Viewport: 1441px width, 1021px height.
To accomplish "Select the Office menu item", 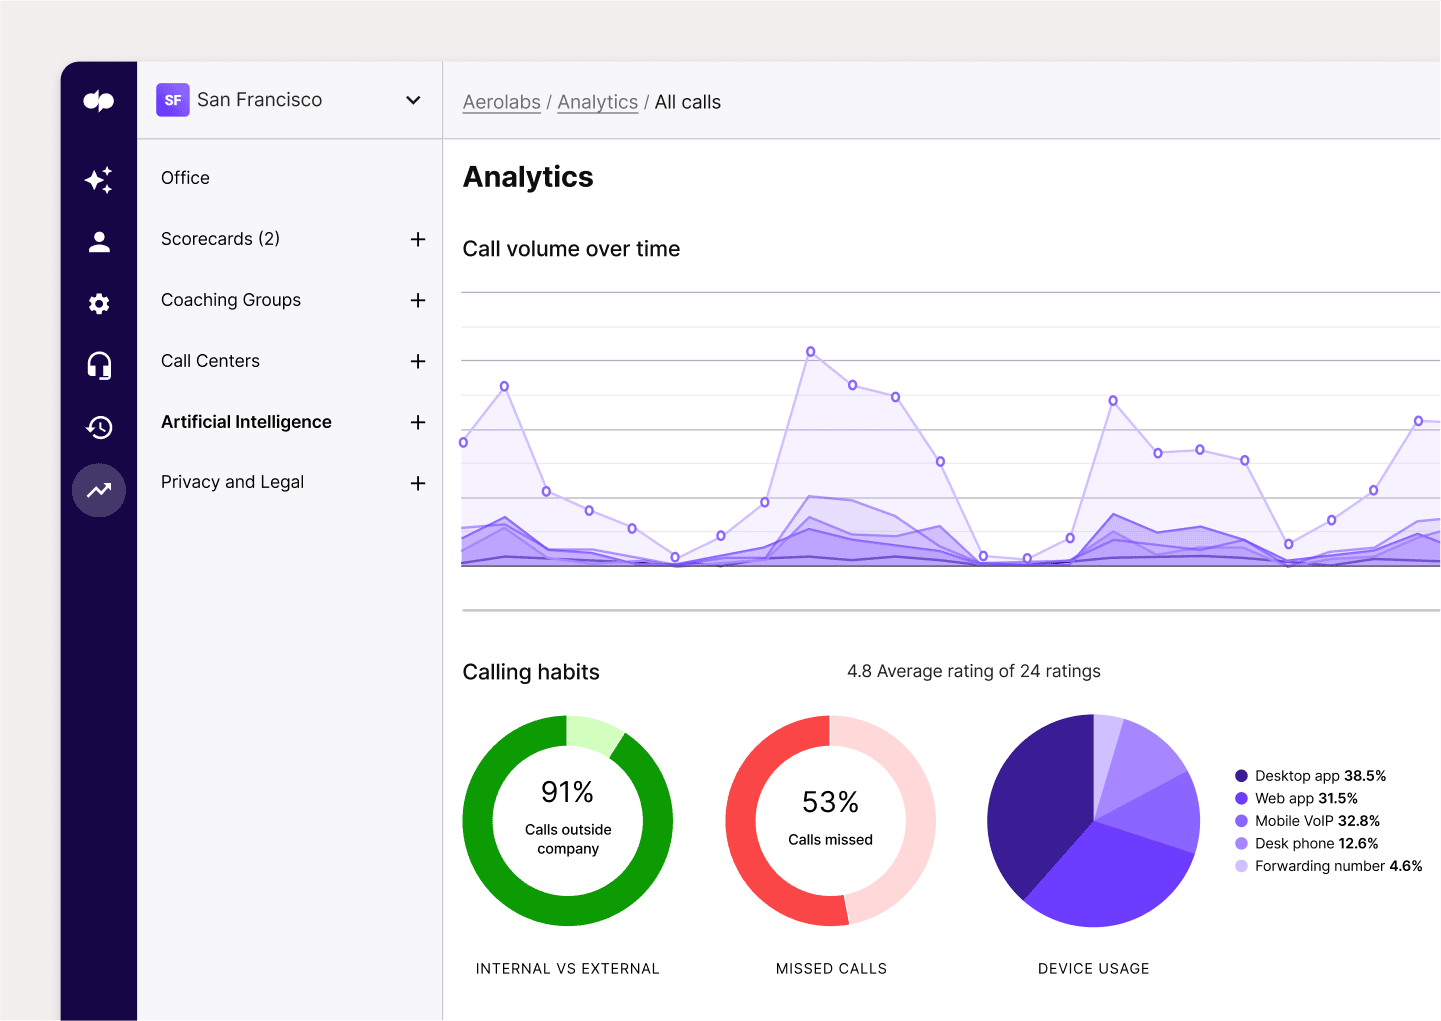I will [x=185, y=177].
